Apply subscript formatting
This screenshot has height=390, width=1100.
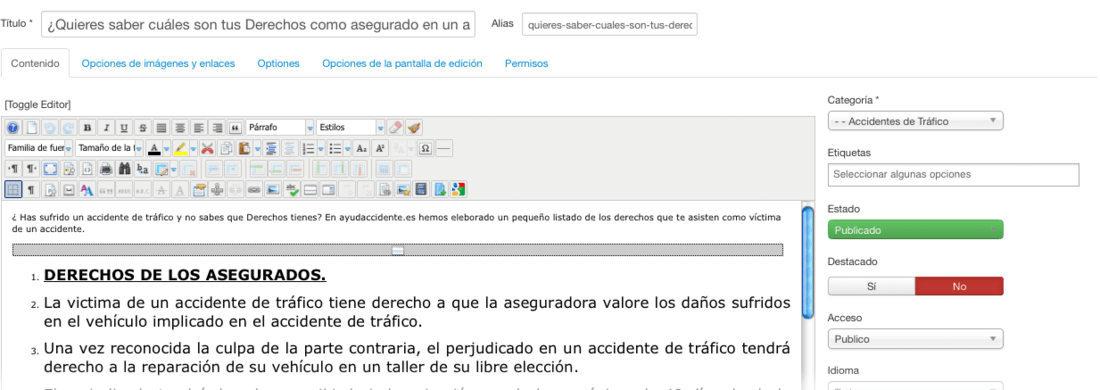coord(361,148)
